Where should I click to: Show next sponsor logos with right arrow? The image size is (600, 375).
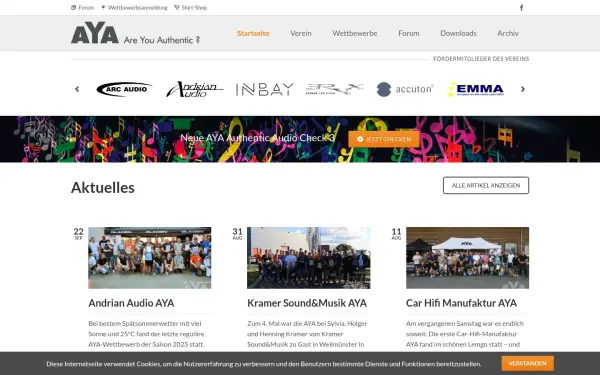523,89
